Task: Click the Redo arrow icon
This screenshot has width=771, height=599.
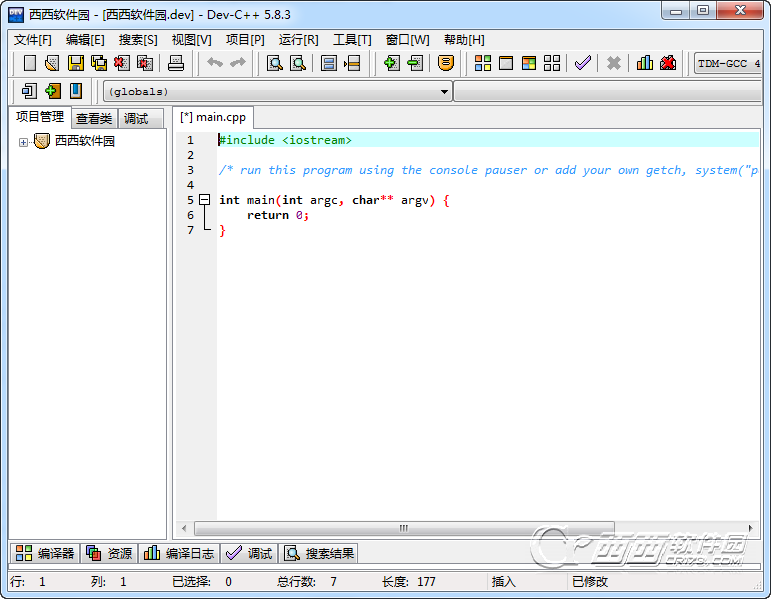Action: click(x=238, y=62)
